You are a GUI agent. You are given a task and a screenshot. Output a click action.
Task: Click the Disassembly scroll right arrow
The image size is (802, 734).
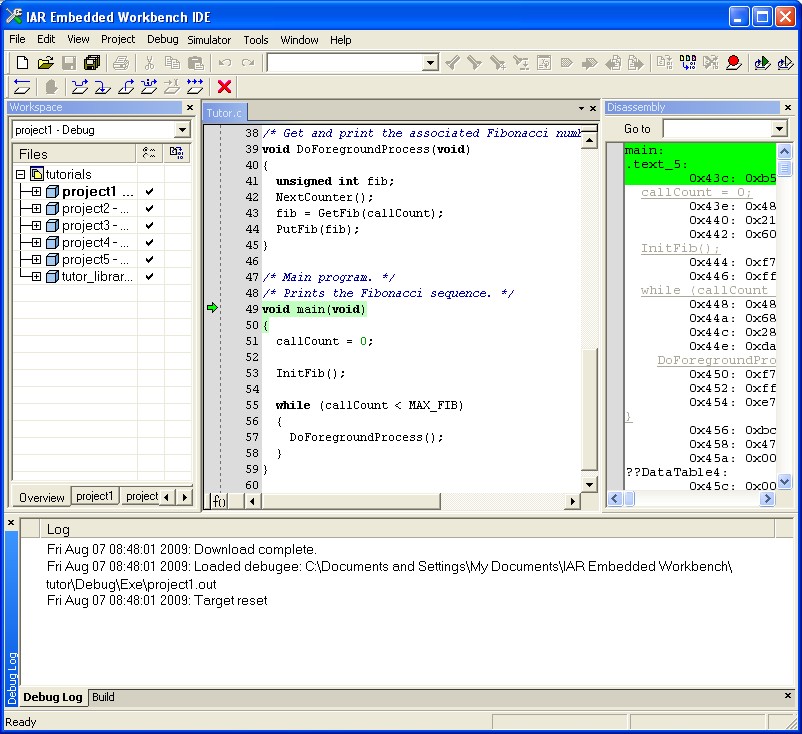coord(766,498)
